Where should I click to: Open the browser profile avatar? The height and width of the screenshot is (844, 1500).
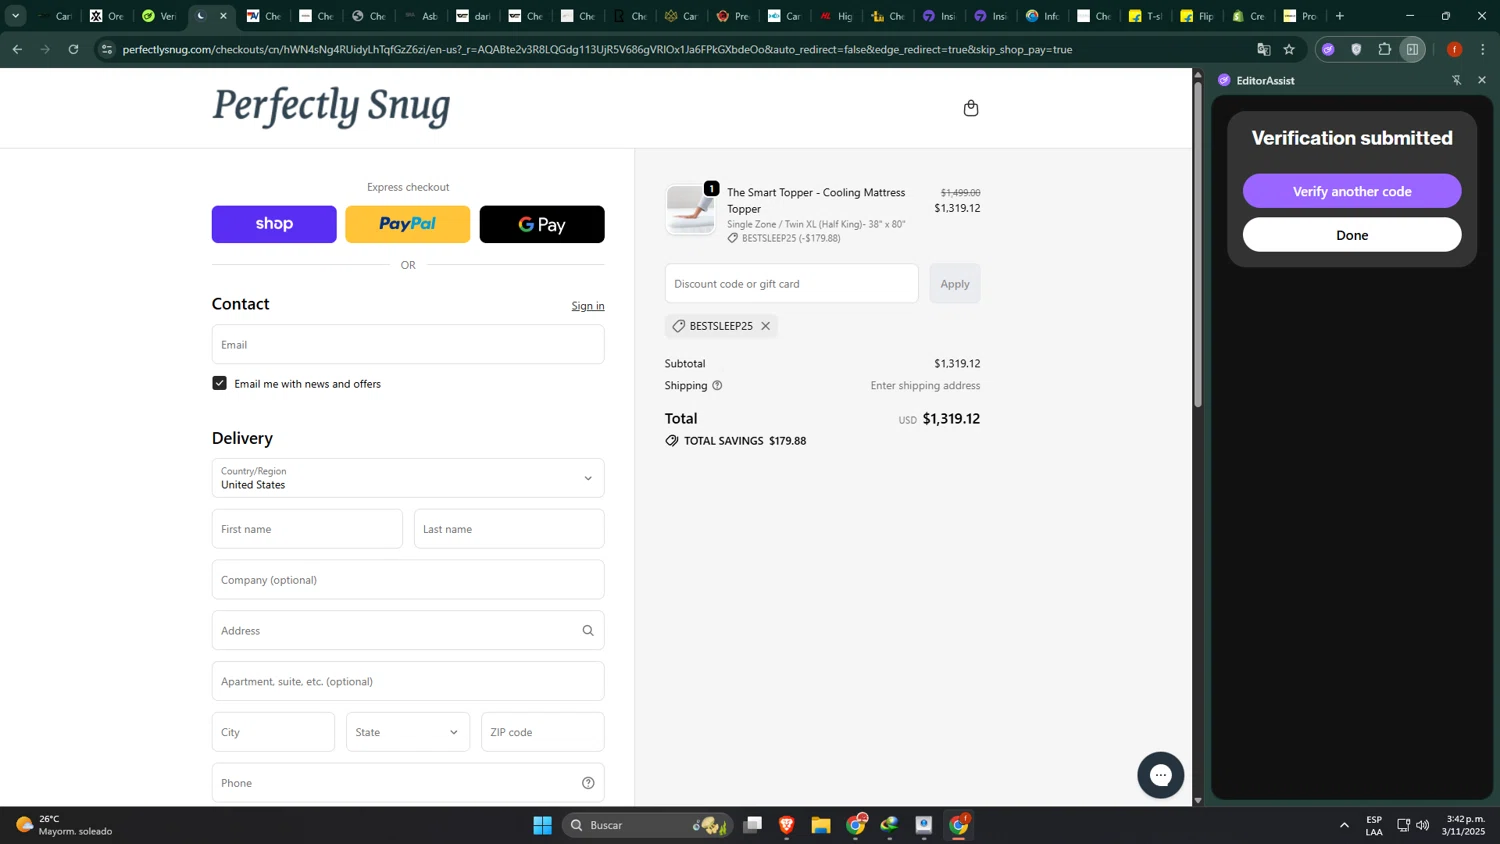click(x=1455, y=49)
